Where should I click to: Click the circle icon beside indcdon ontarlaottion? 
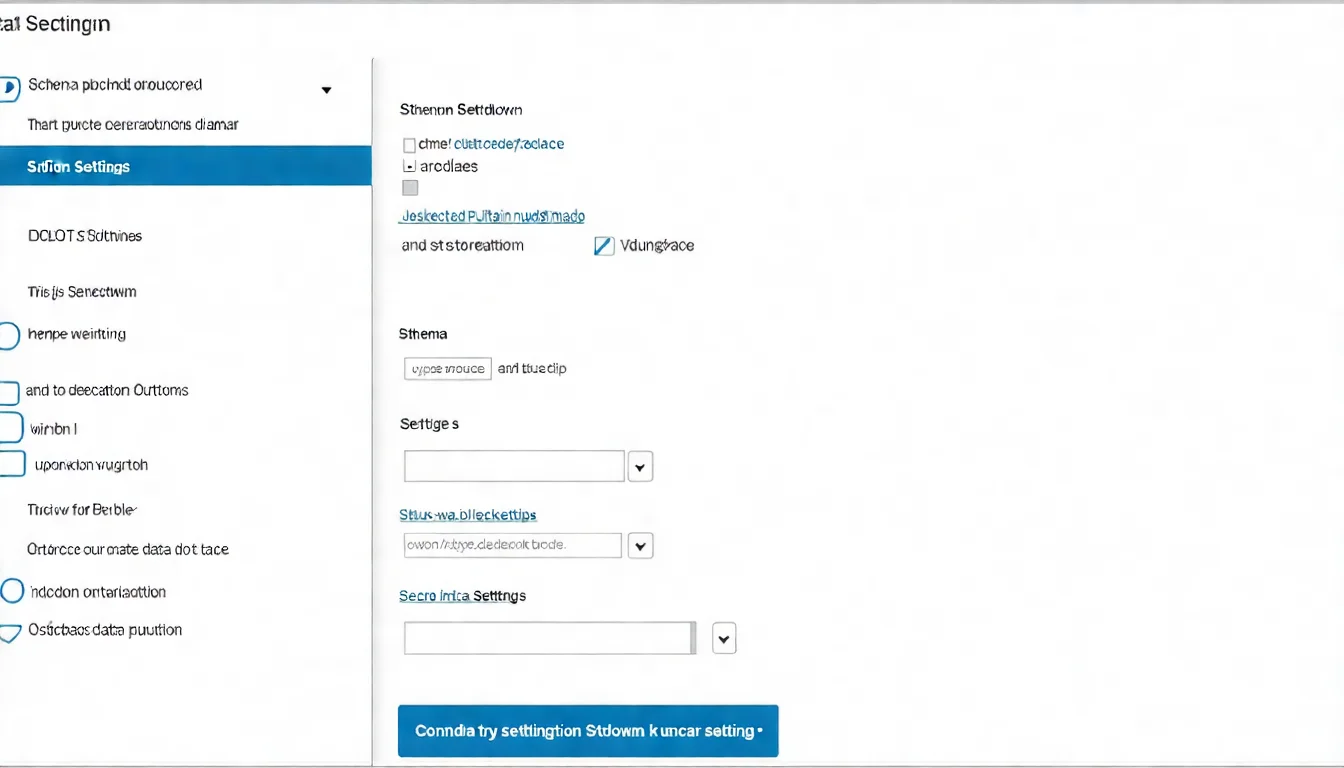[x=11, y=591]
